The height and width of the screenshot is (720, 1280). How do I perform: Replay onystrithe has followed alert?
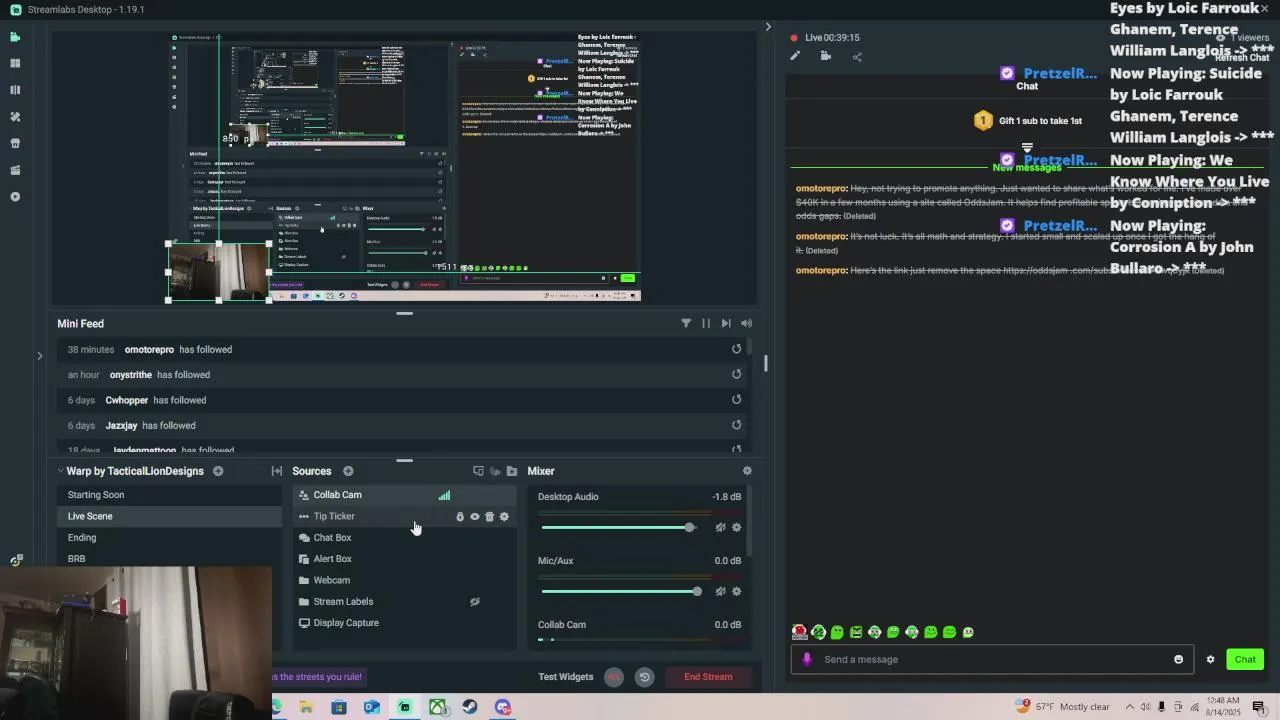[737, 374]
